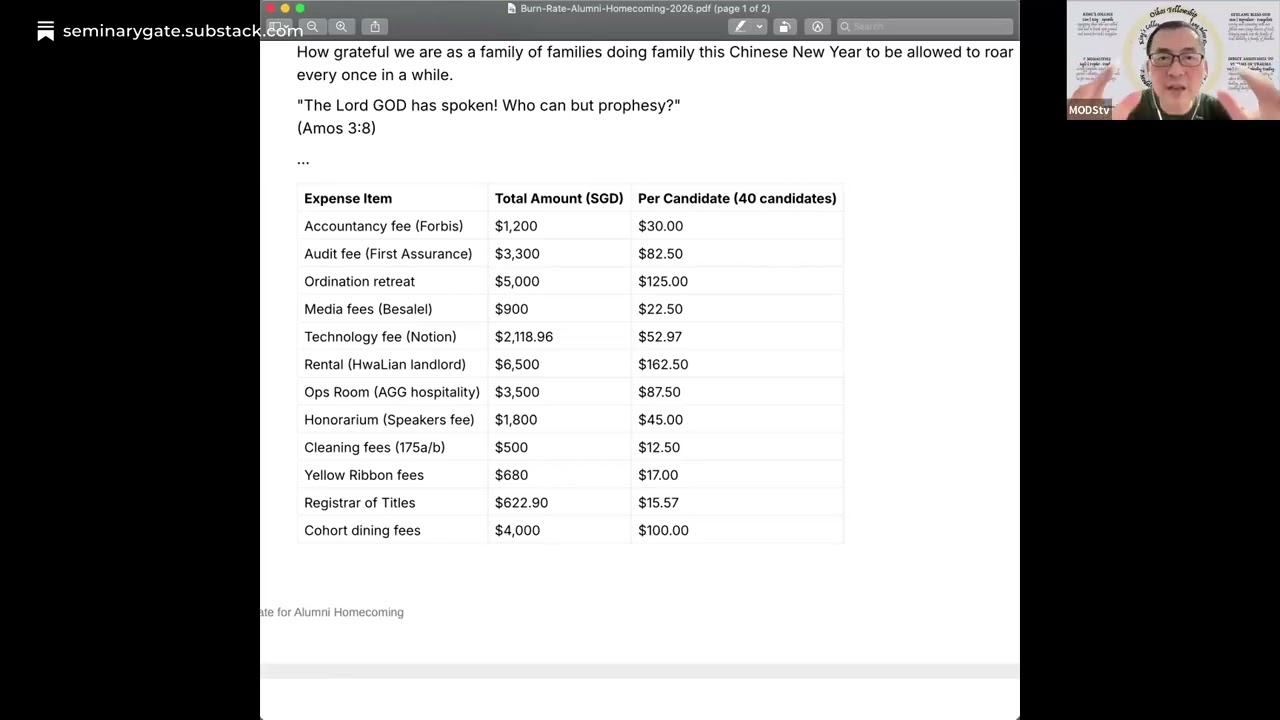1280x720 pixels.
Task: Click the Substack bookmark logo icon
Action: coord(45,31)
